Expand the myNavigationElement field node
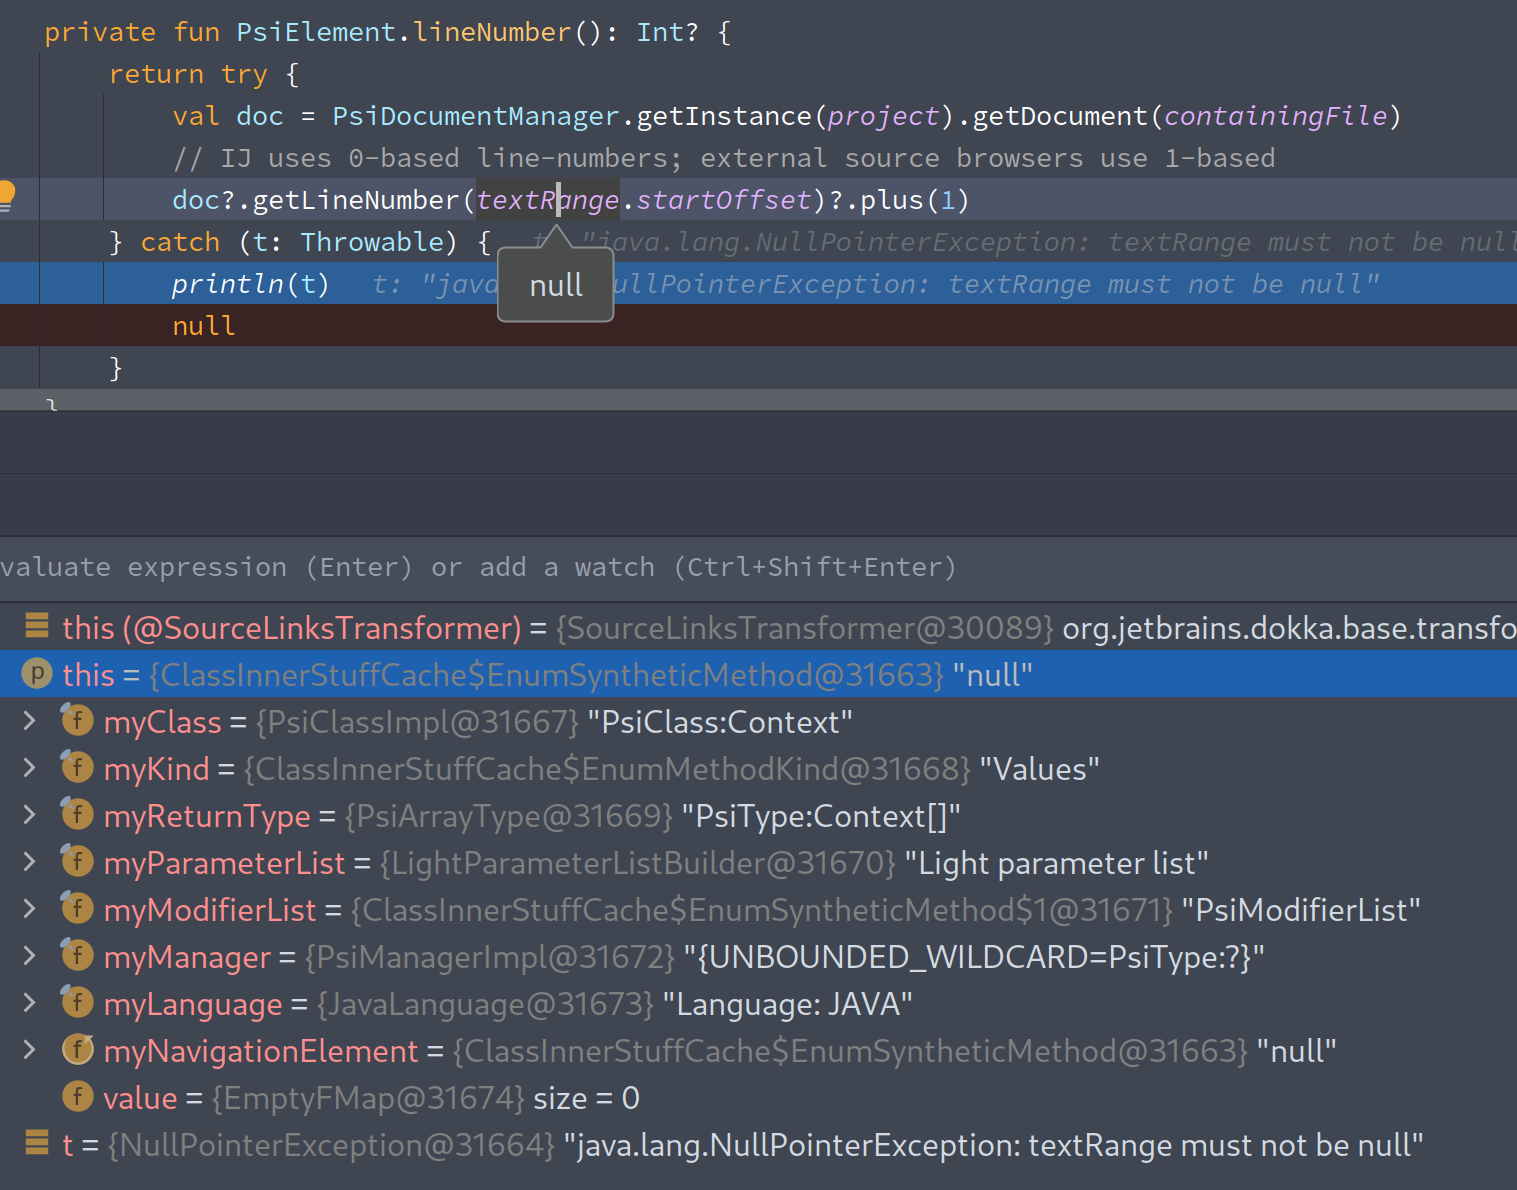The width and height of the screenshot is (1517, 1190). pyautogui.click(x=29, y=1050)
